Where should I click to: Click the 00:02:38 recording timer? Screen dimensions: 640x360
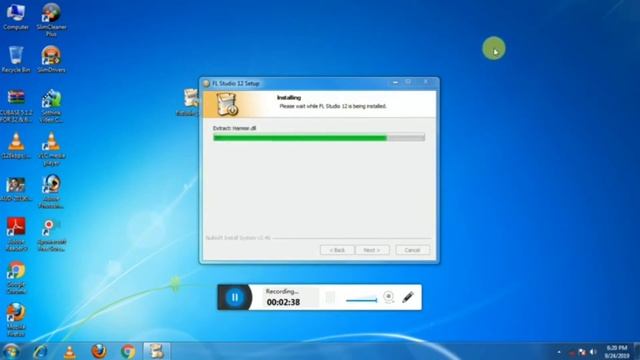click(283, 302)
